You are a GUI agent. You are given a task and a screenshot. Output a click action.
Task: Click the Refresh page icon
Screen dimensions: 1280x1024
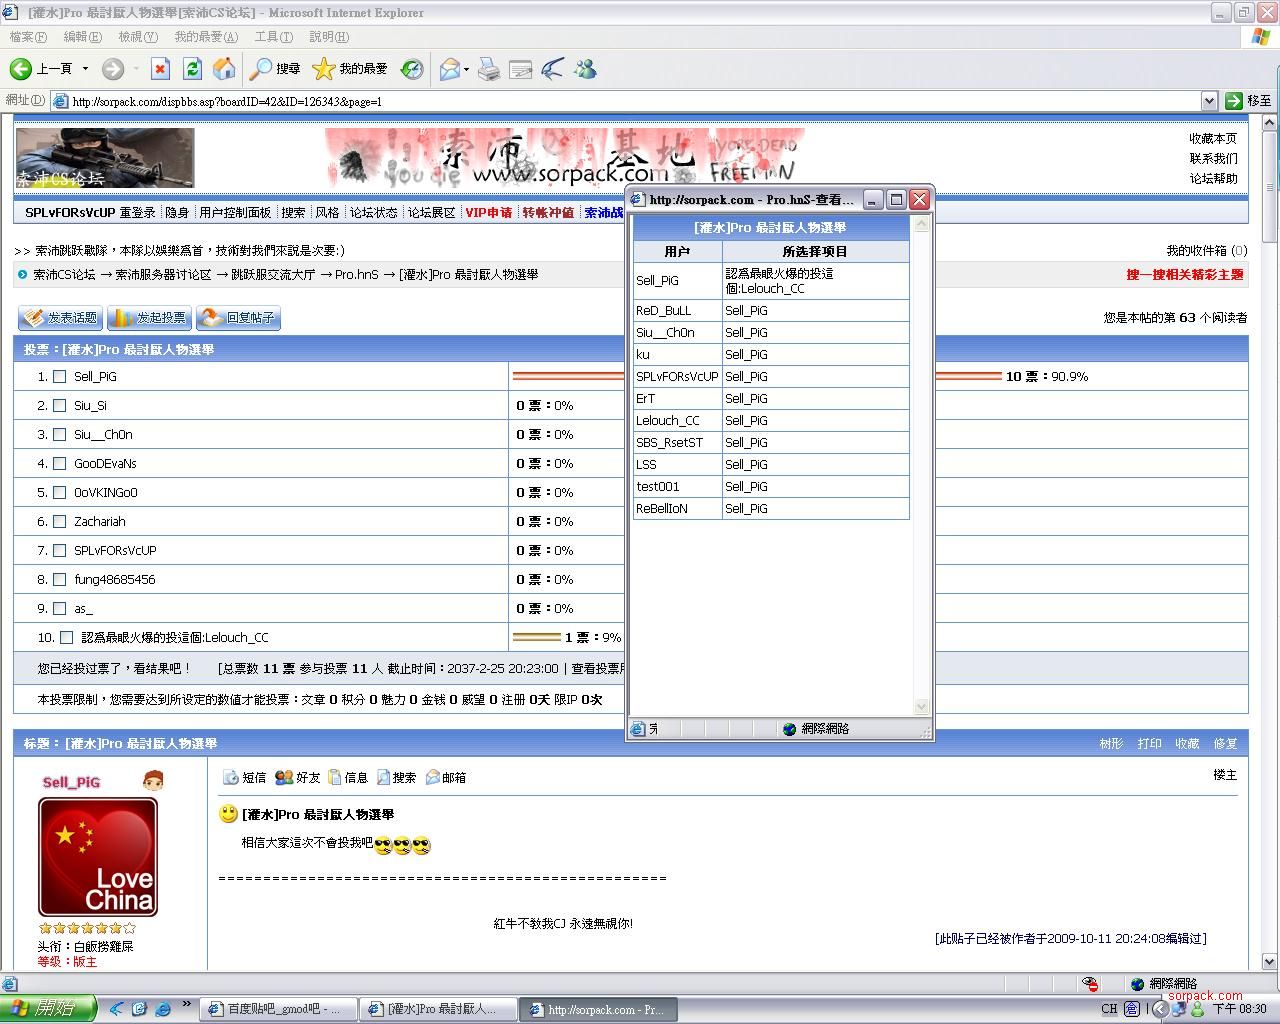point(193,68)
